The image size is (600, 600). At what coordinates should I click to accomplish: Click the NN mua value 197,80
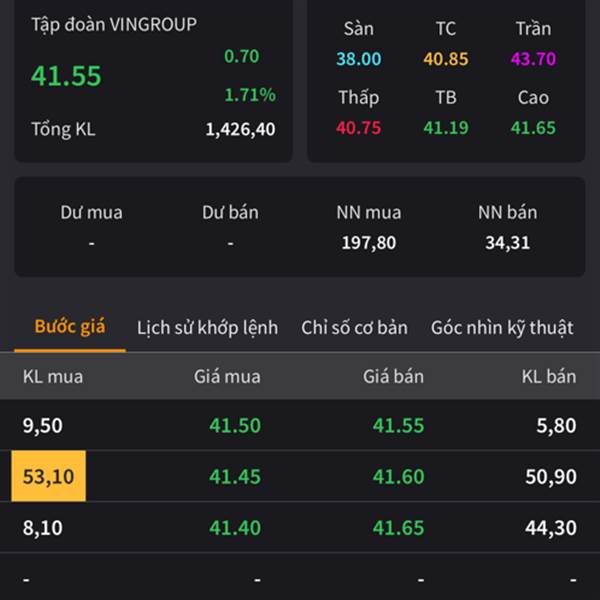368,243
